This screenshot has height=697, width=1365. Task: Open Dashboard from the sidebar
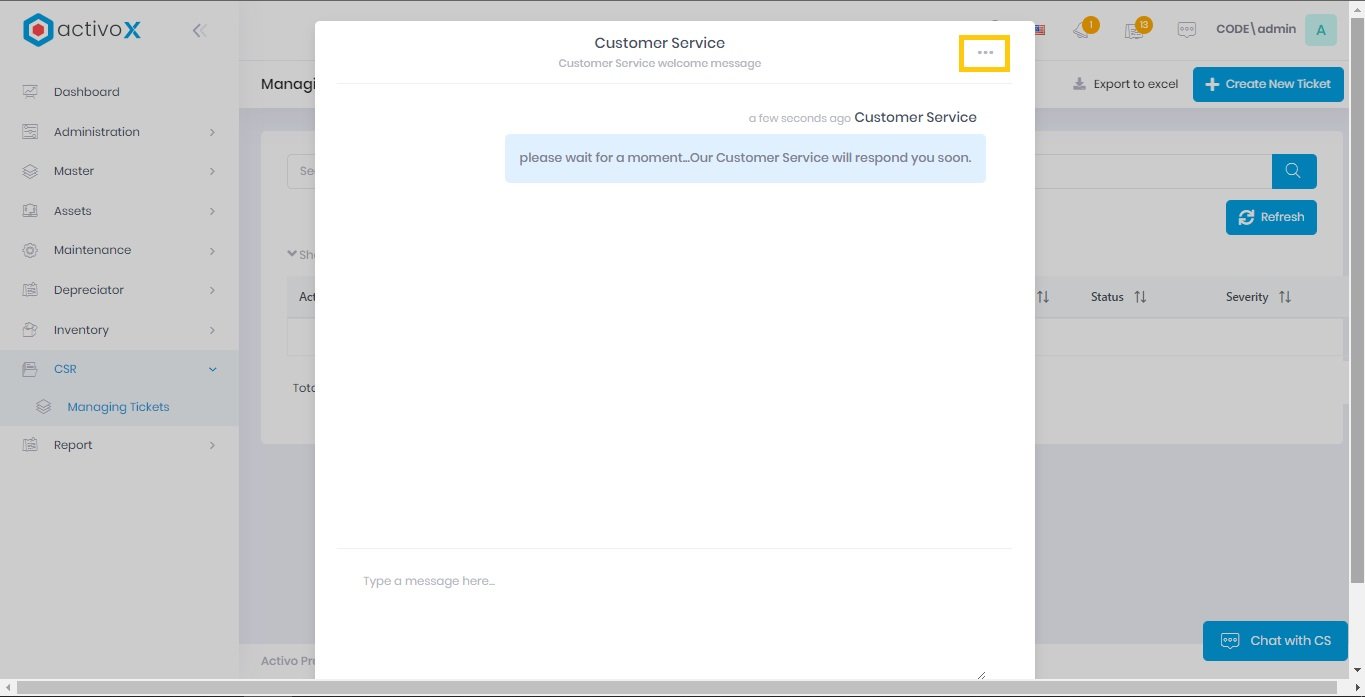pos(86,92)
